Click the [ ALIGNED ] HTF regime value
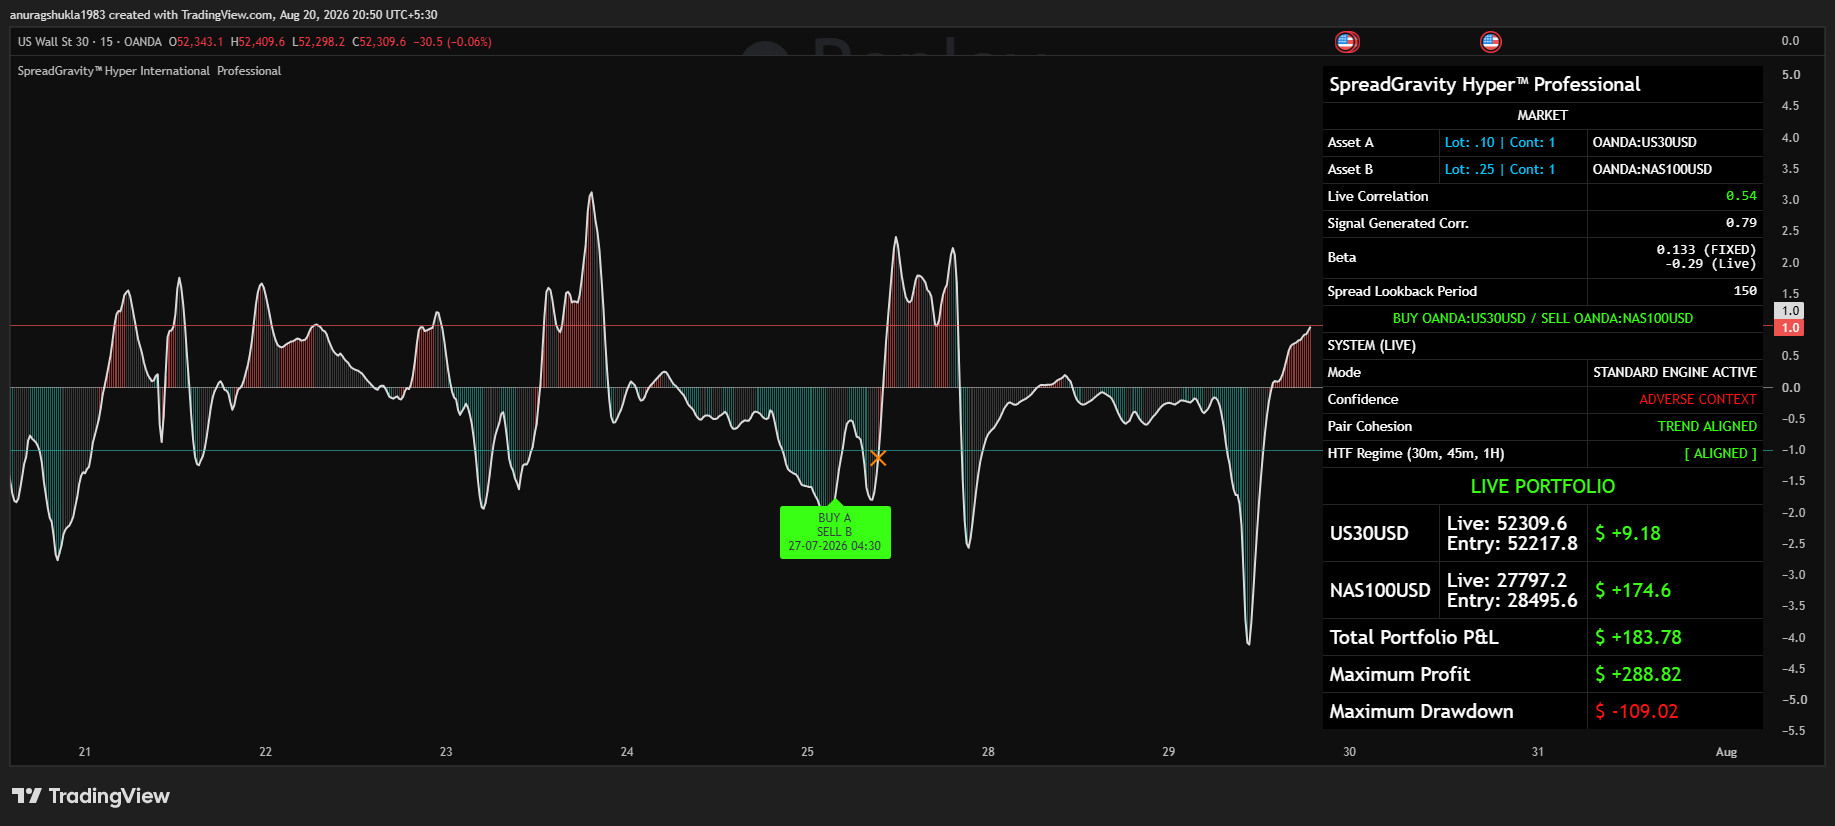The height and width of the screenshot is (826, 1835). (x=1721, y=453)
